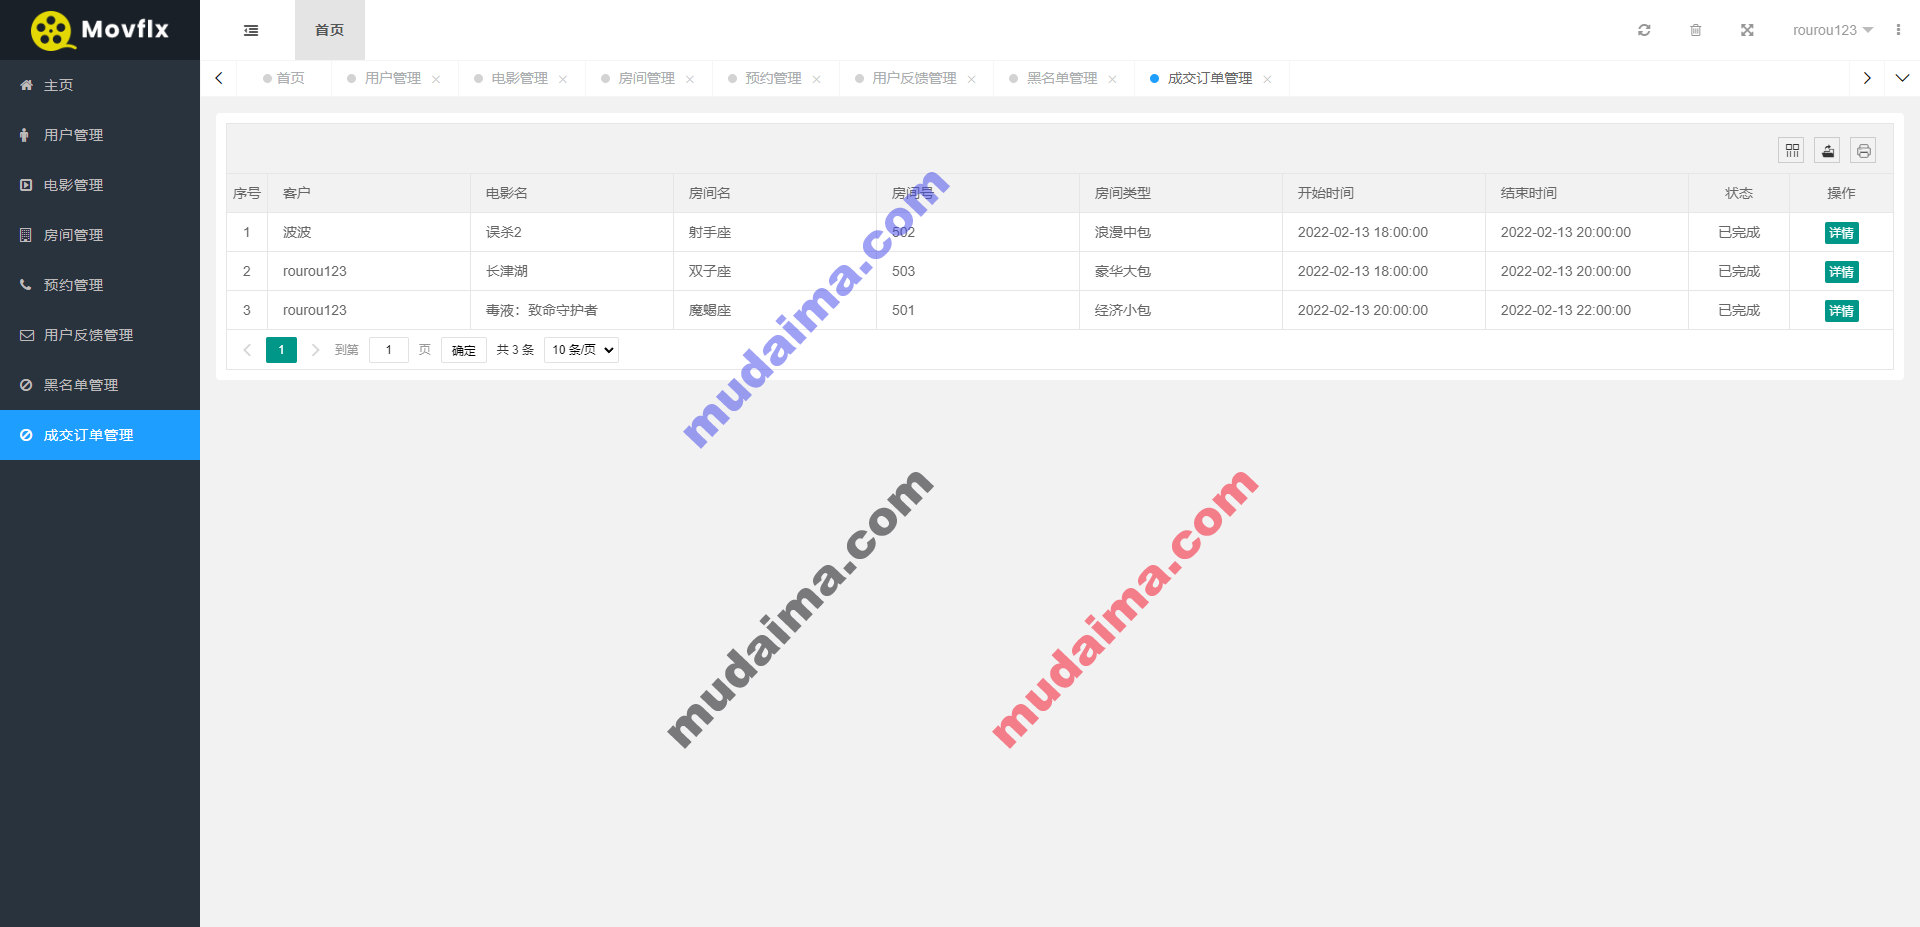Close the 用户反馈管理 tab
This screenshot has height=927, width=1920.
tap(972, 79)
